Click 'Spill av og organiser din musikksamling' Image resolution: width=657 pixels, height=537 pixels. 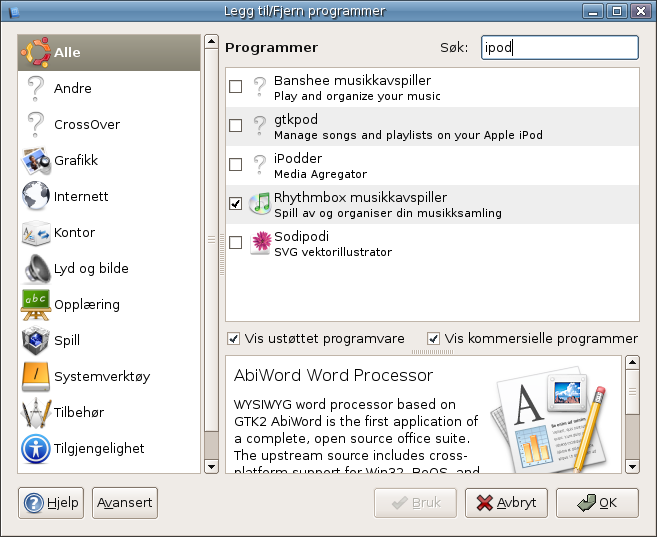pyautogui.click(x=388, y=213)
